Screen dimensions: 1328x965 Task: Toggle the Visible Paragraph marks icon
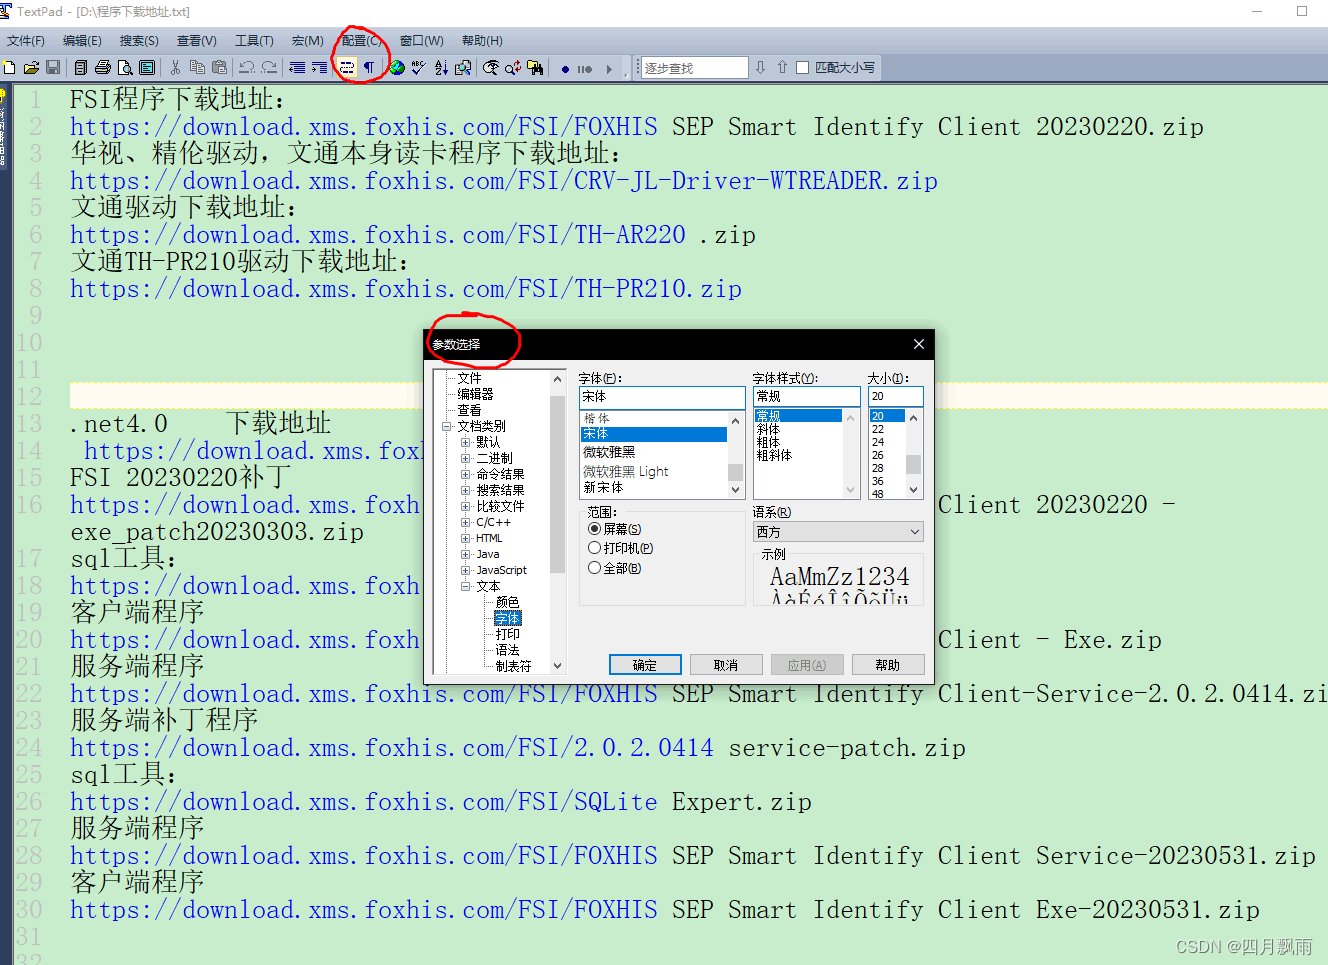coord(369,68)
